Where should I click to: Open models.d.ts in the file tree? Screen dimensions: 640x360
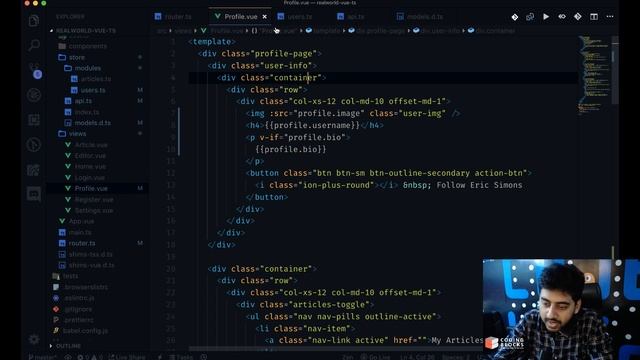coord(87,122)
